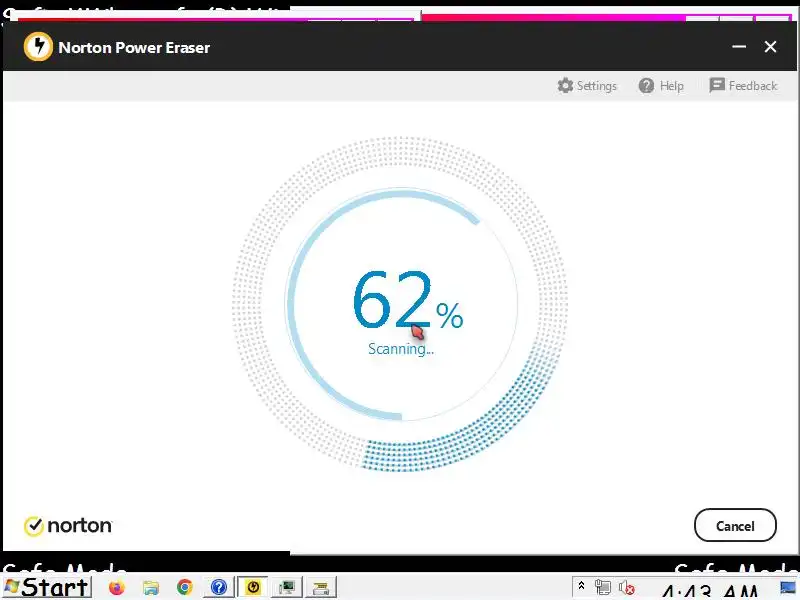The width and height of the screenshot is (800, 600).
Task: Close the Norton Power Eraser window
Action: click(x=770, y=47)
